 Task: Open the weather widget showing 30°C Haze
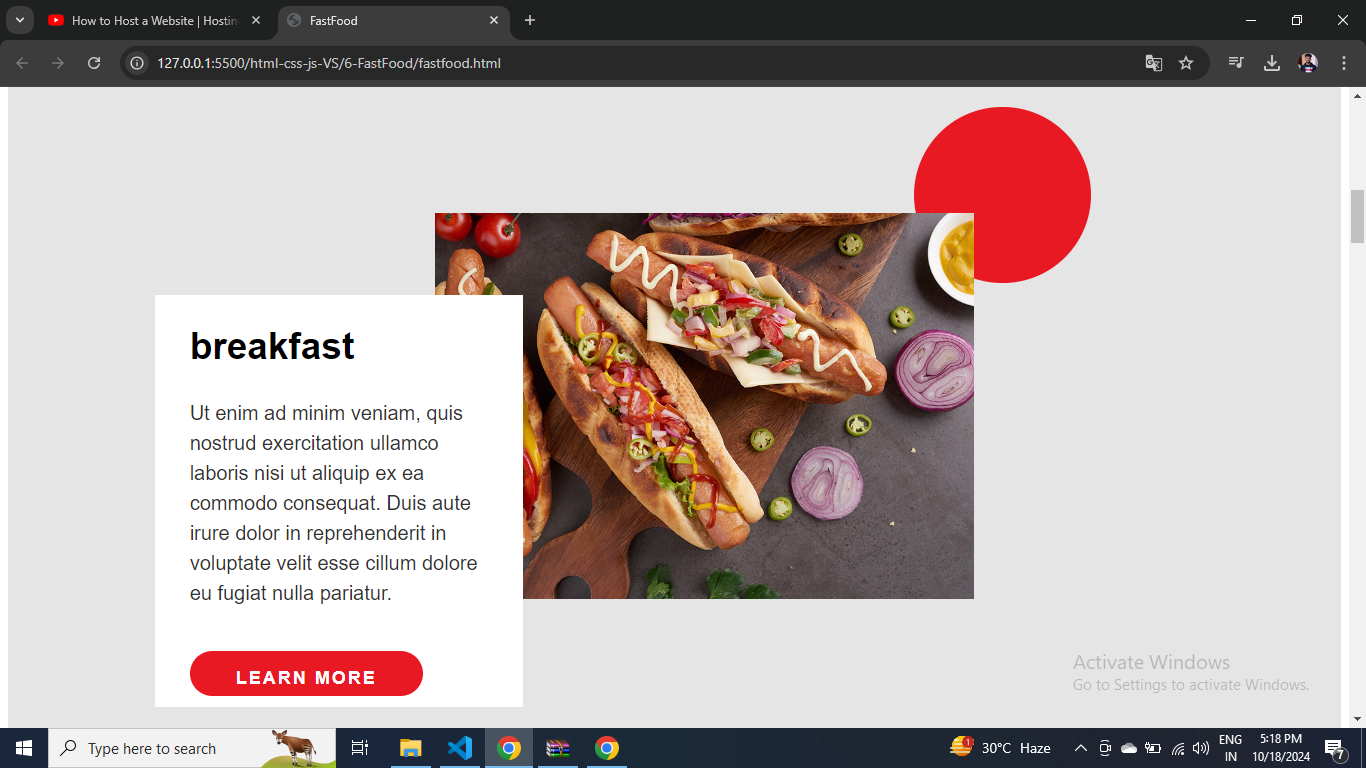[x=1001, y=748]
